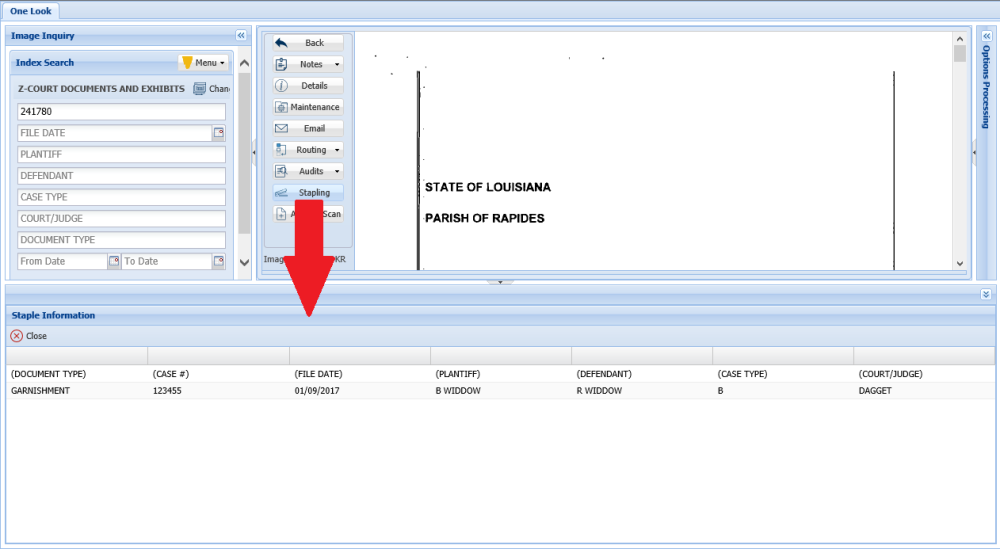The height and width of the screenshot is (549, 1000).
Task: Click the To Date field
Action: (166, 261)
